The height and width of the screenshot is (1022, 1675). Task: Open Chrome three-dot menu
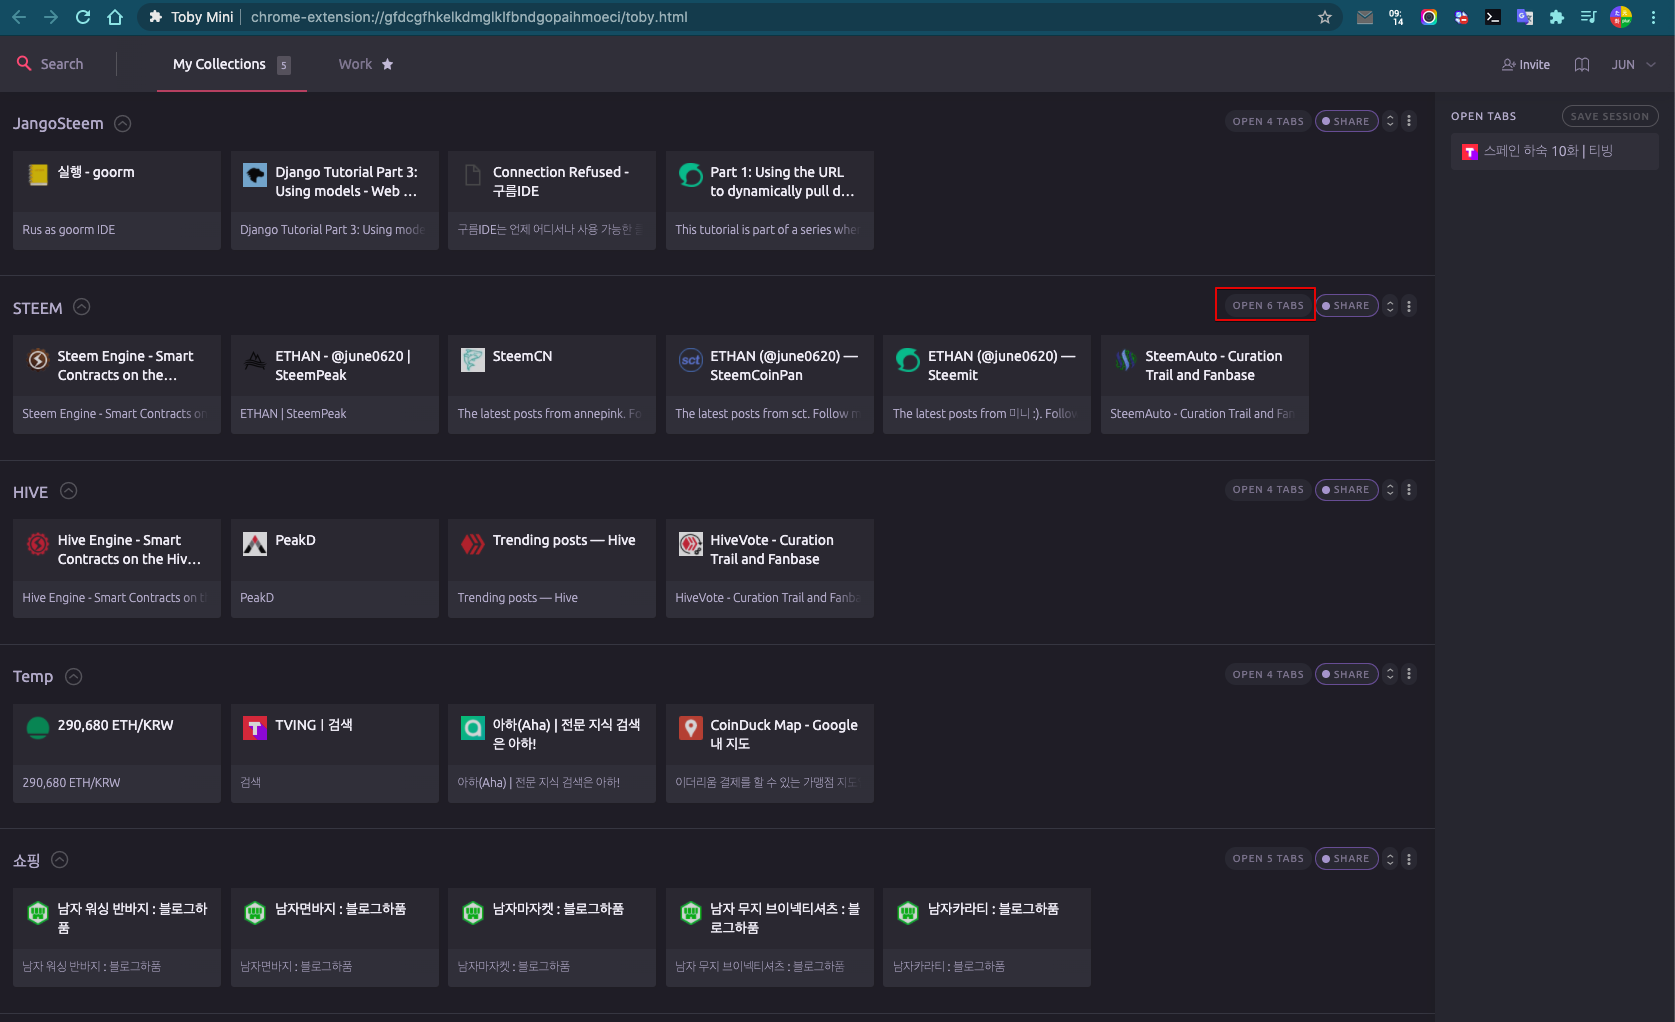click(x=1653, y=17)
